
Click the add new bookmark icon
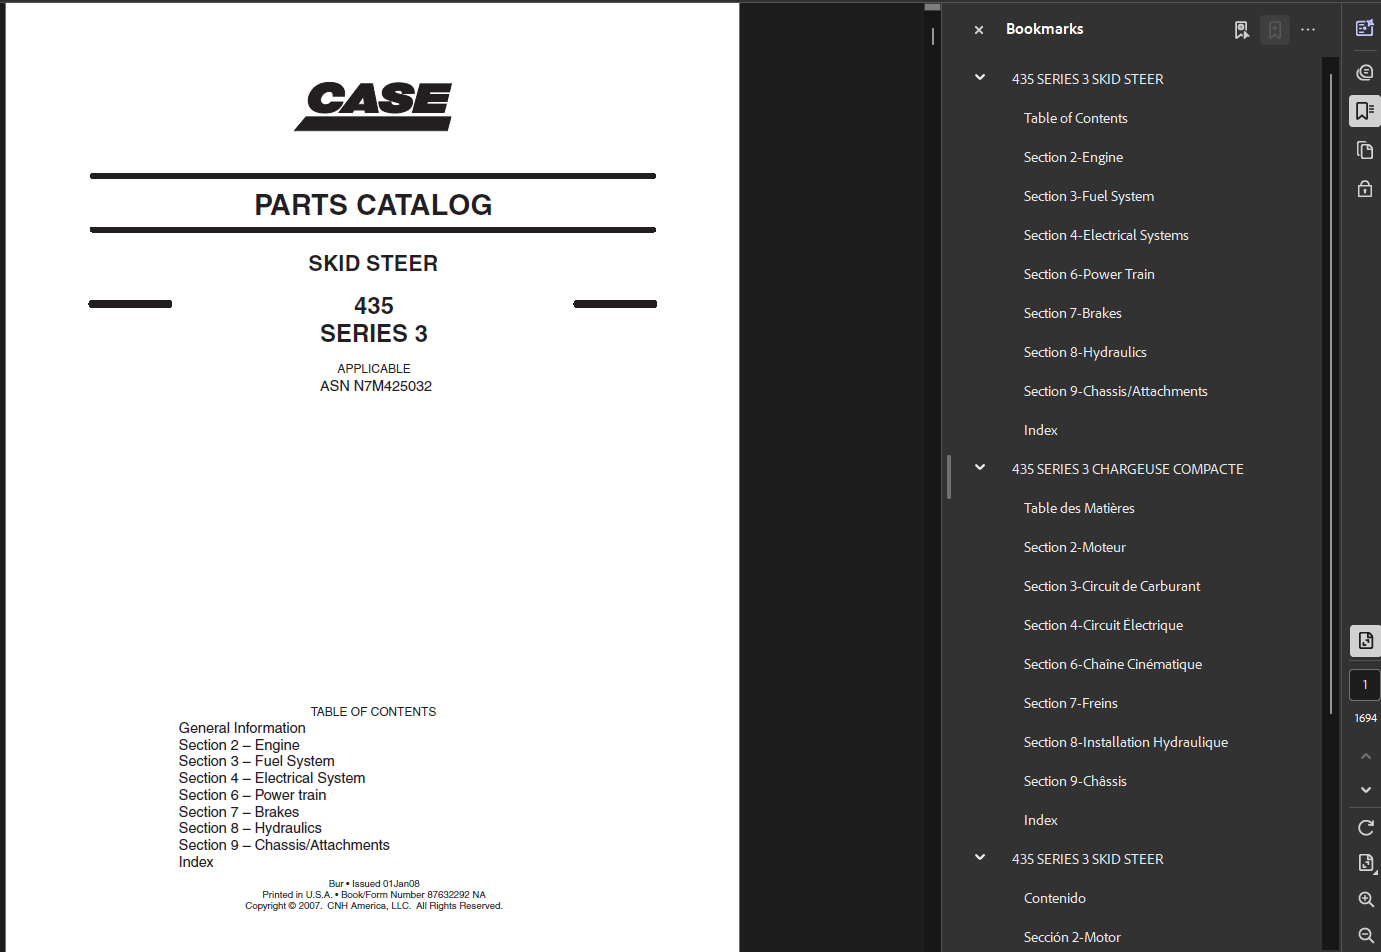coord(1275,30)
